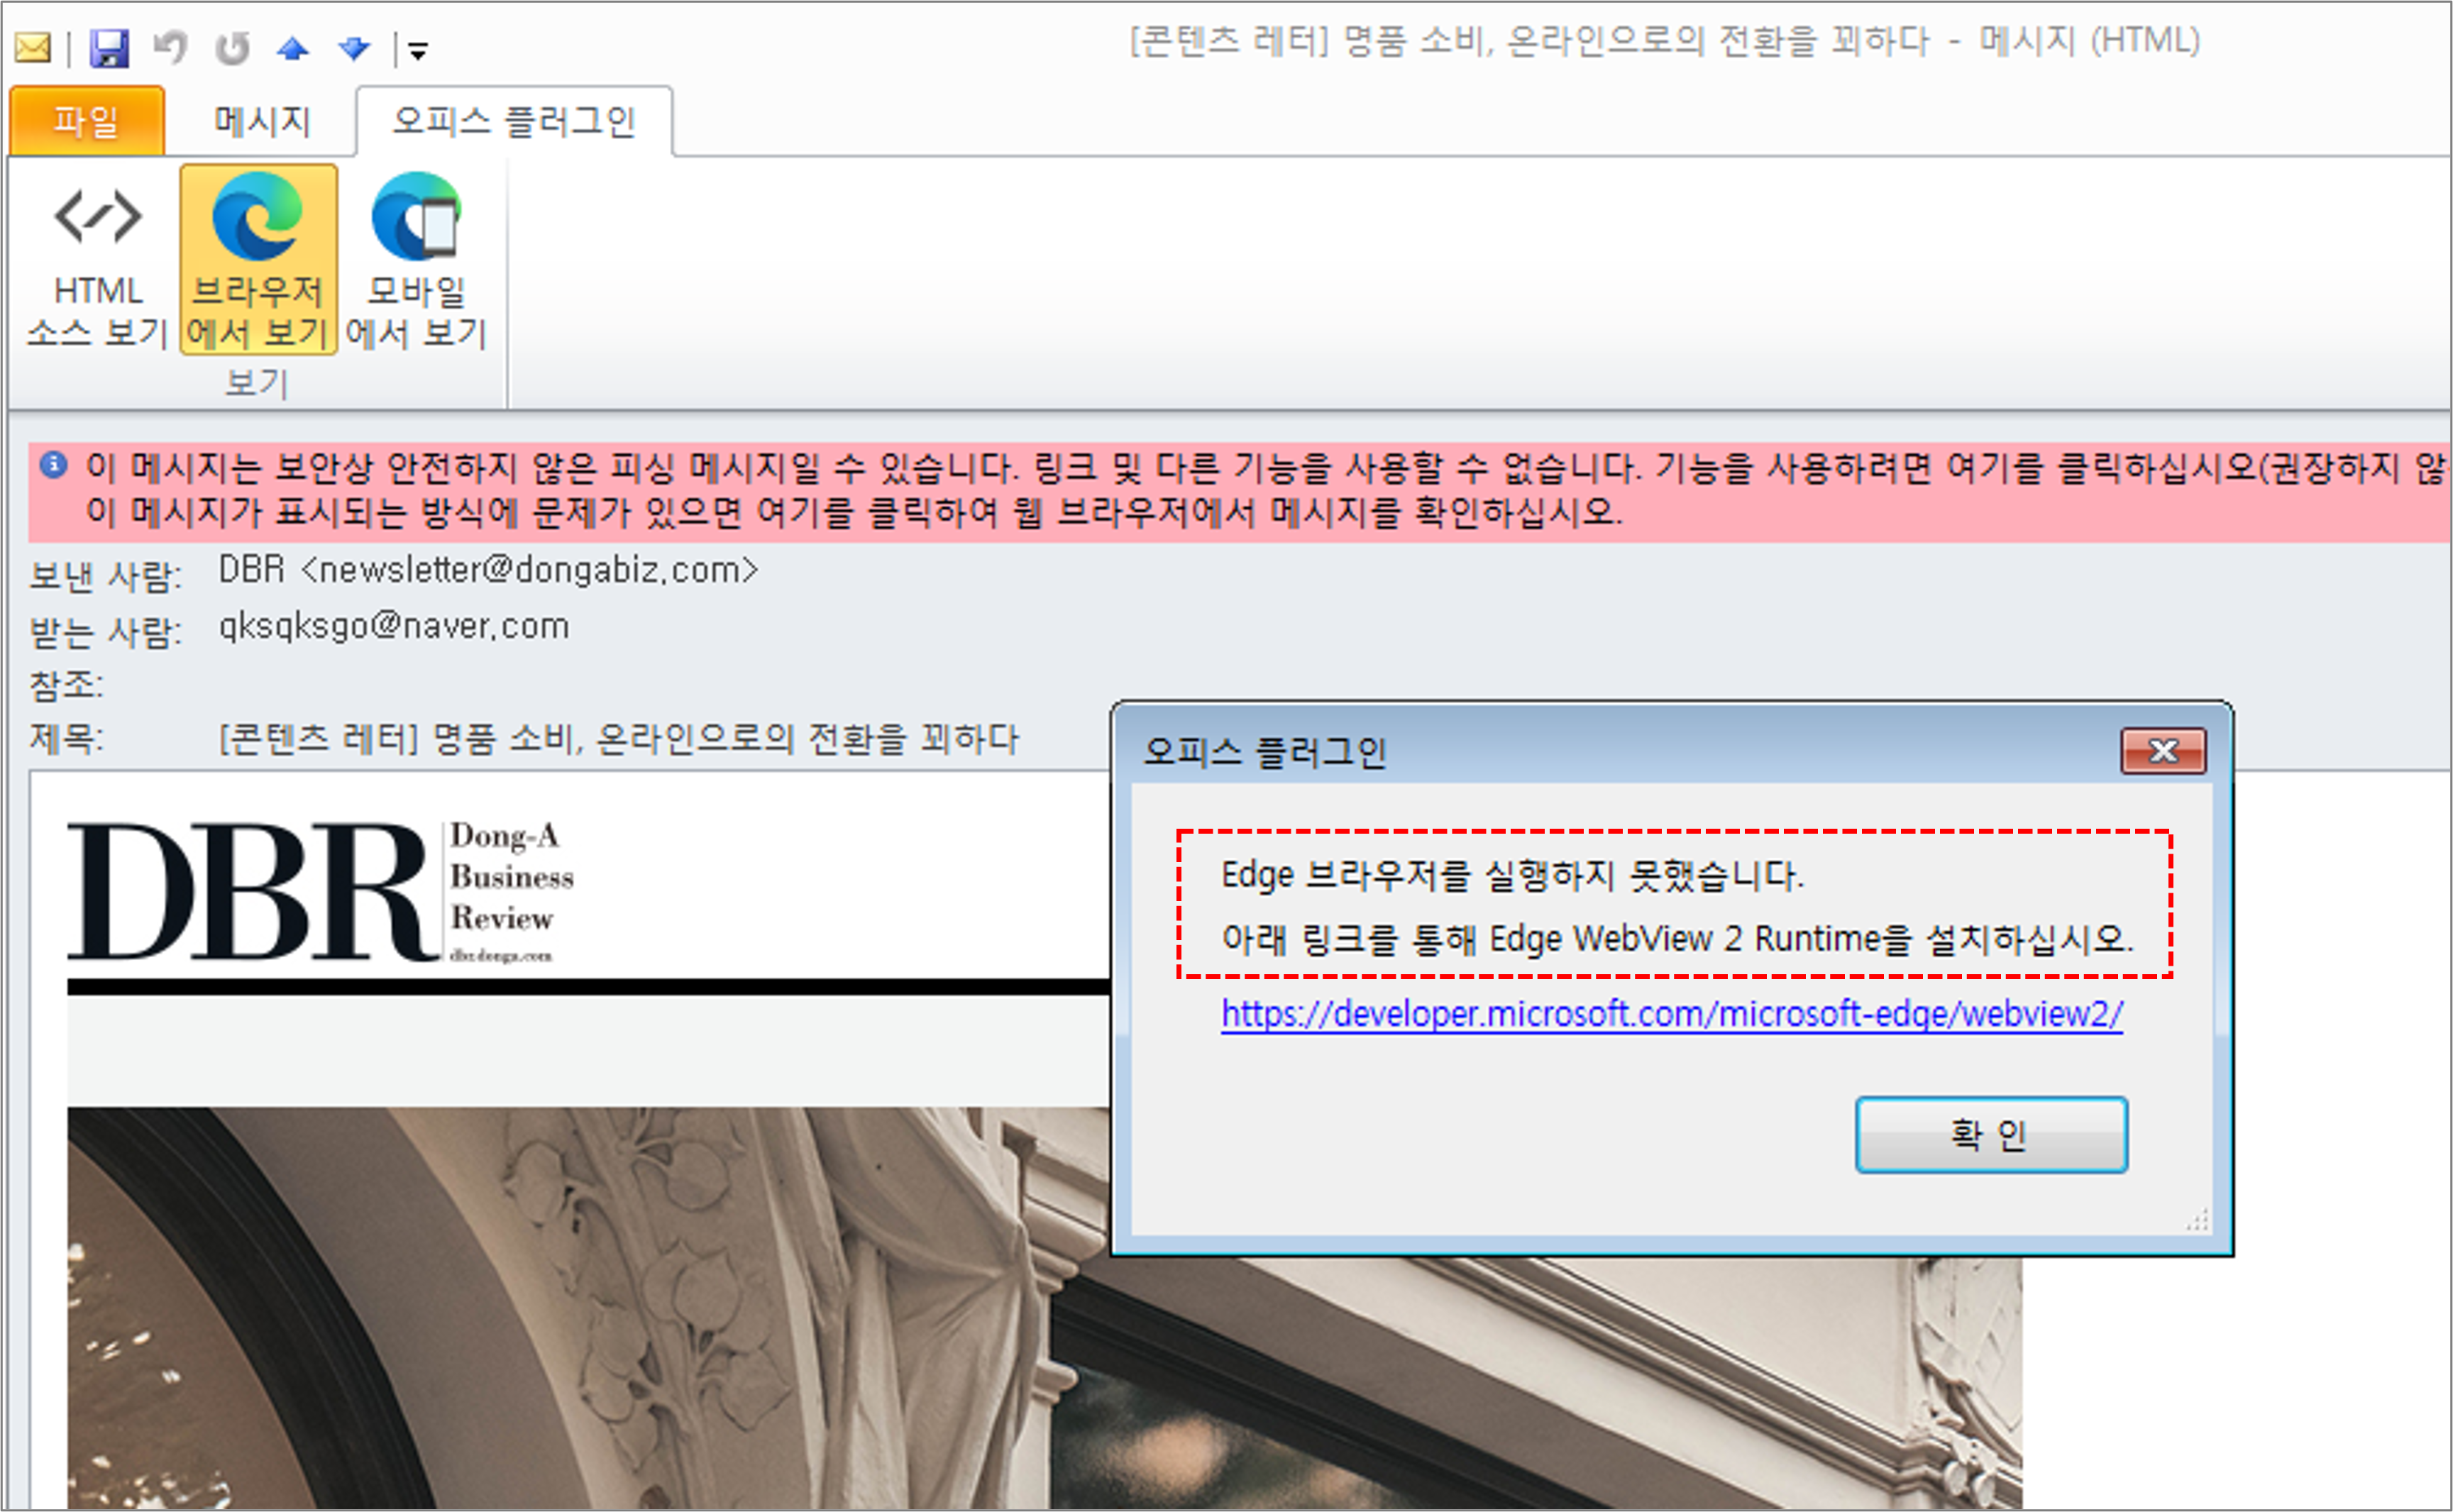Switch to the 메시지 tab
The width and height of the screenshot is (2453, 1512).
tap(262, 121)
